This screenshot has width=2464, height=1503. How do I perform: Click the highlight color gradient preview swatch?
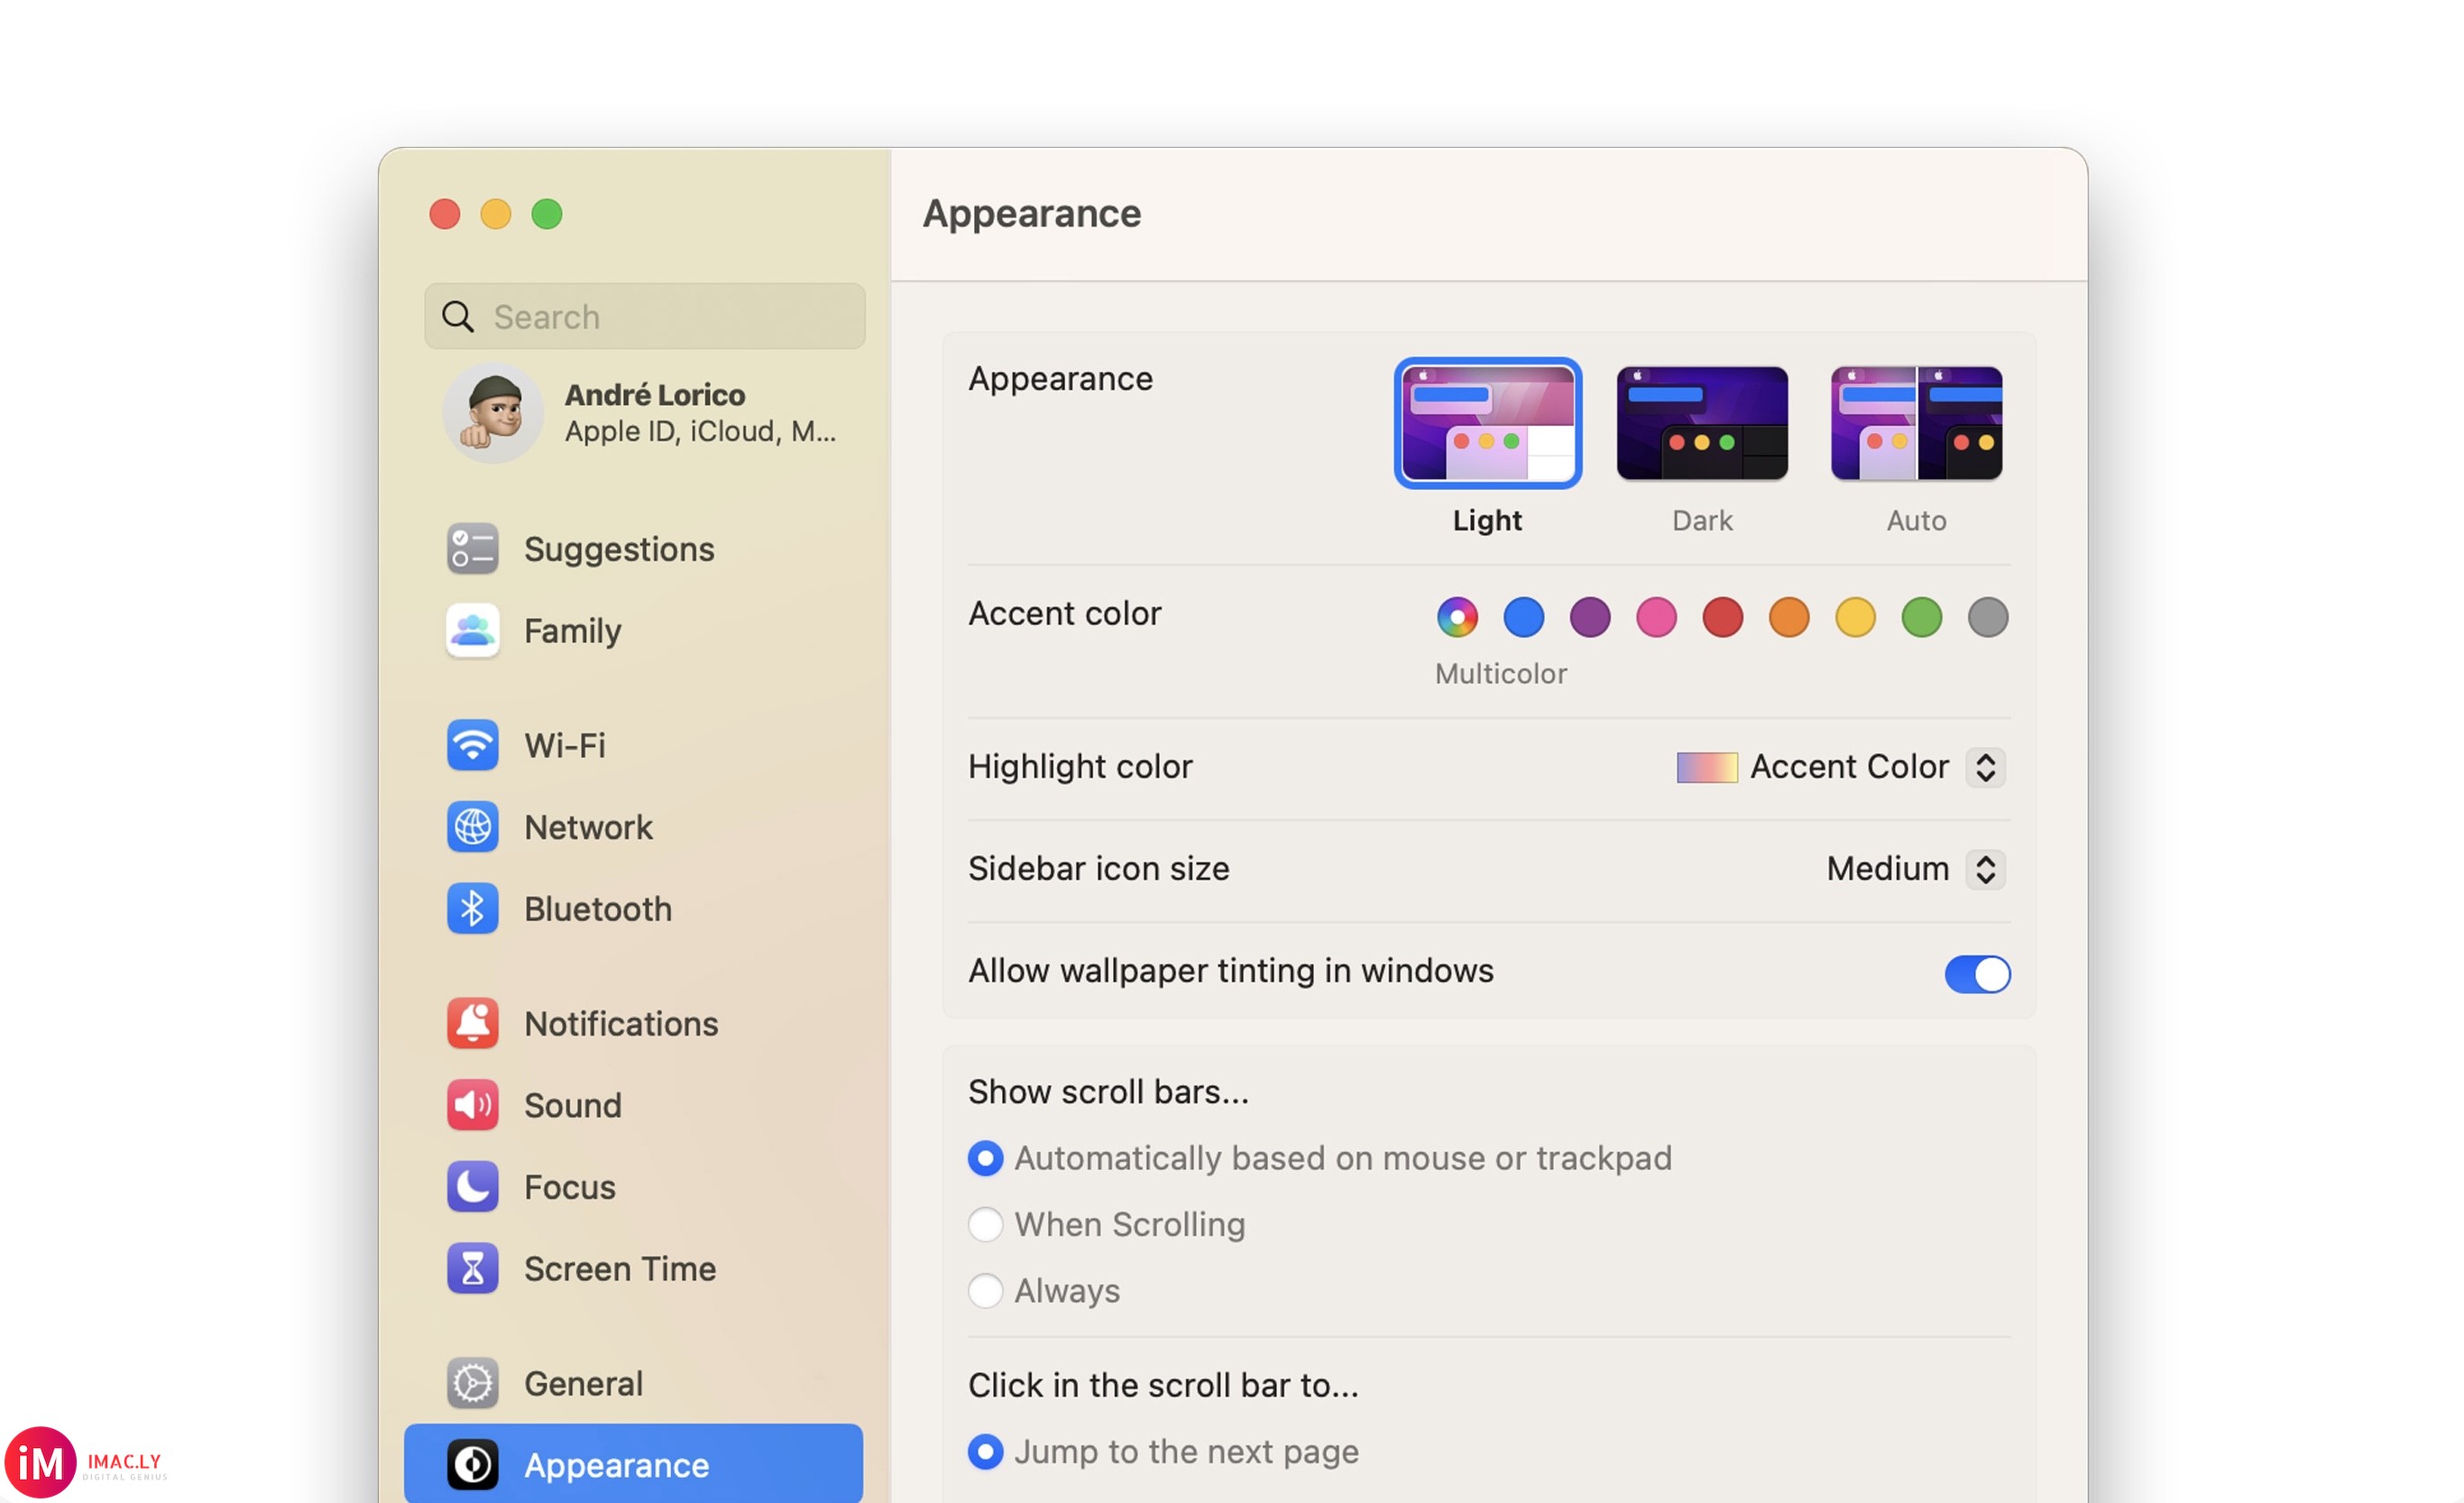[x=1707, y=767]
